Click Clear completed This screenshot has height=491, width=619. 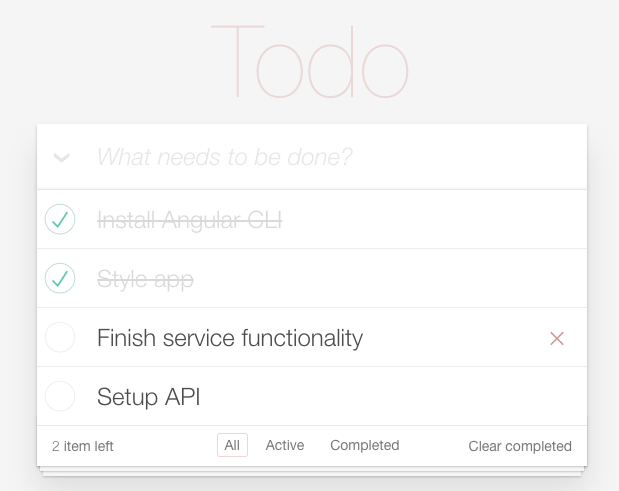point(520,446)
